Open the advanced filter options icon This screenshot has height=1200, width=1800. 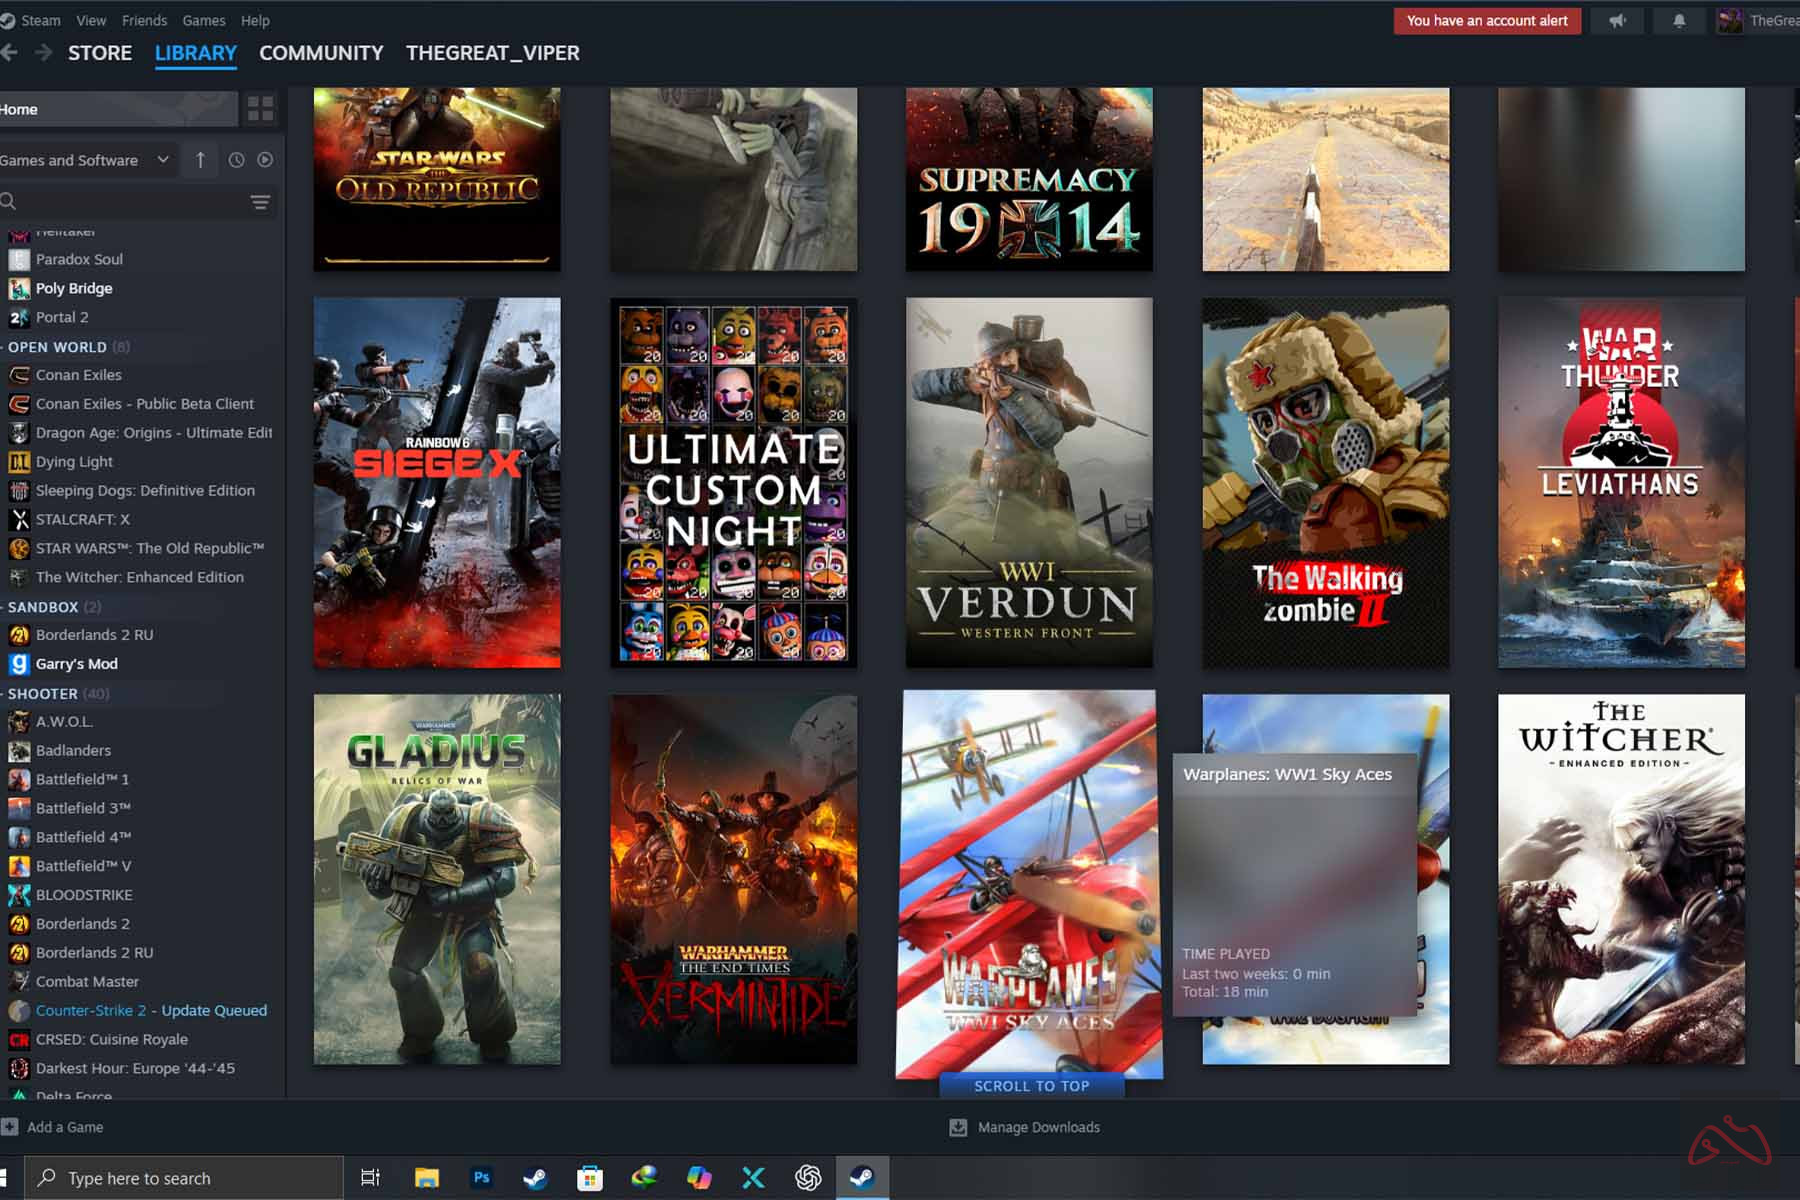(x=260, y=202)
